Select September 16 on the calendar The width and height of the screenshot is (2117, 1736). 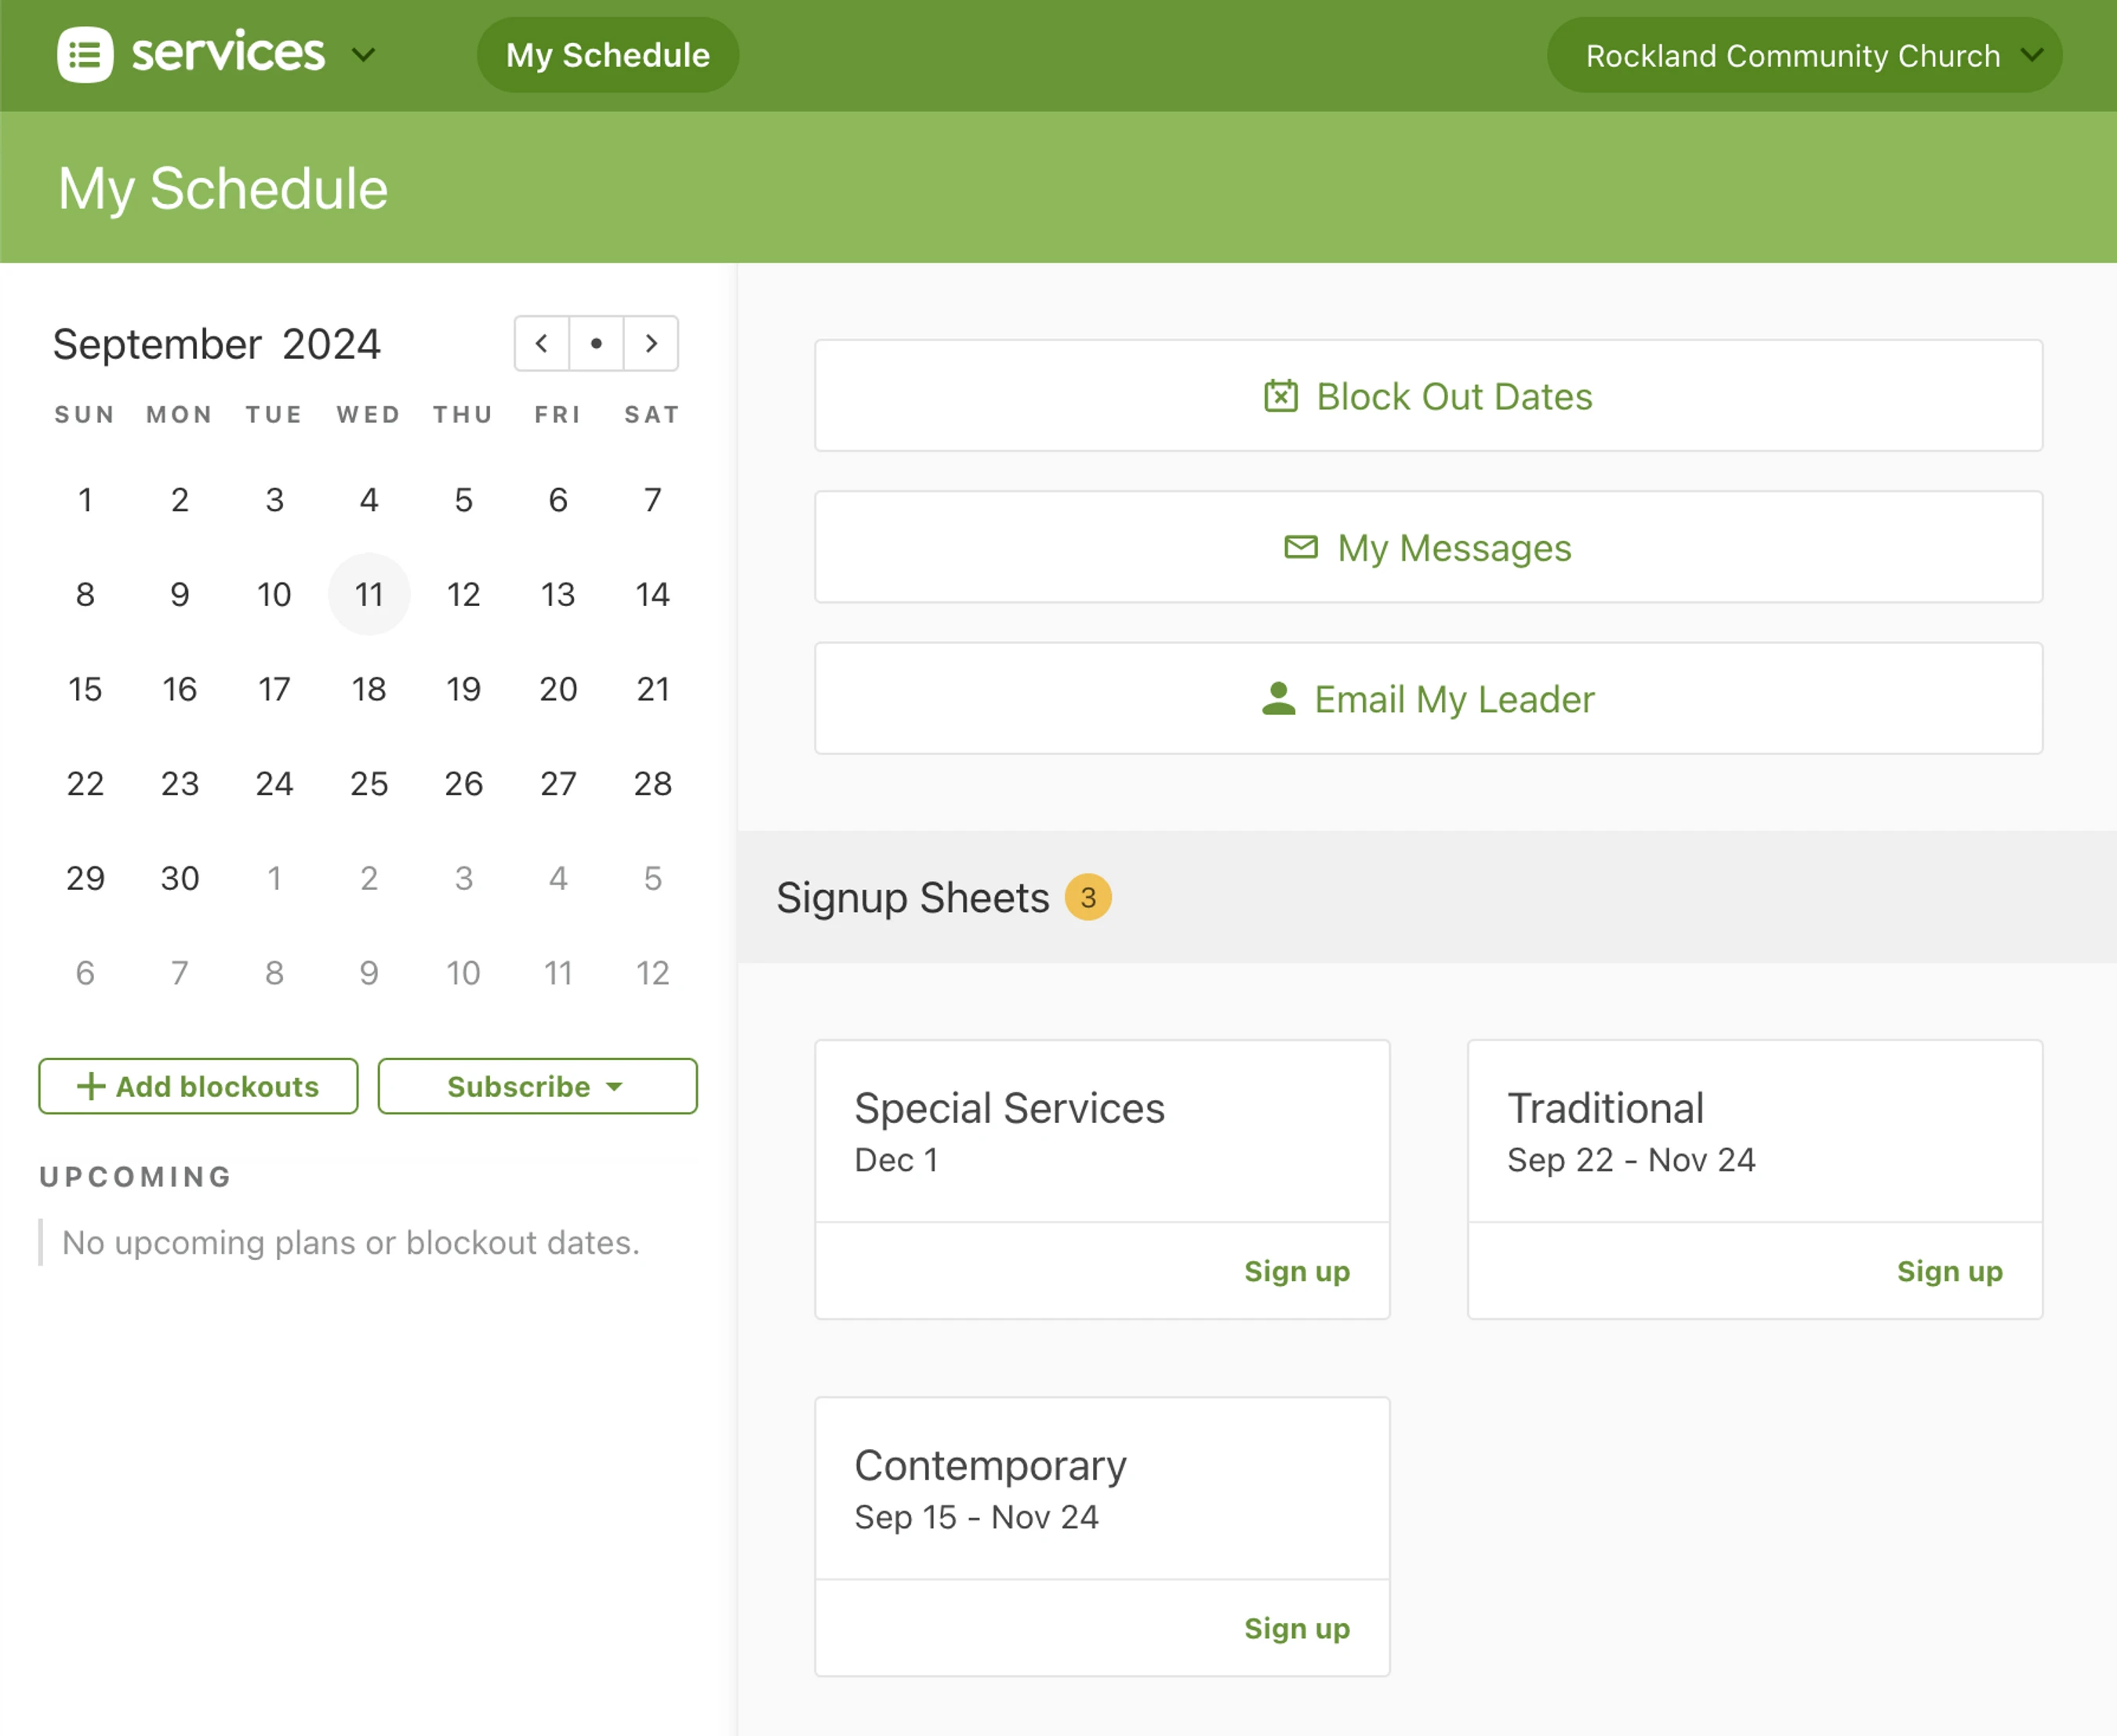pyautogui.click(x=180, y=689)
